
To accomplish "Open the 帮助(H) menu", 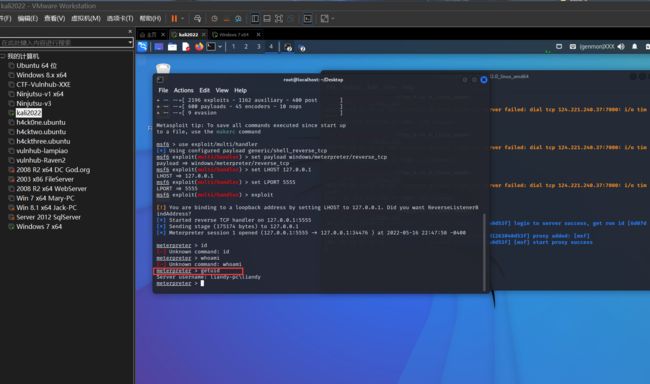I will click(x=150, y=19).
